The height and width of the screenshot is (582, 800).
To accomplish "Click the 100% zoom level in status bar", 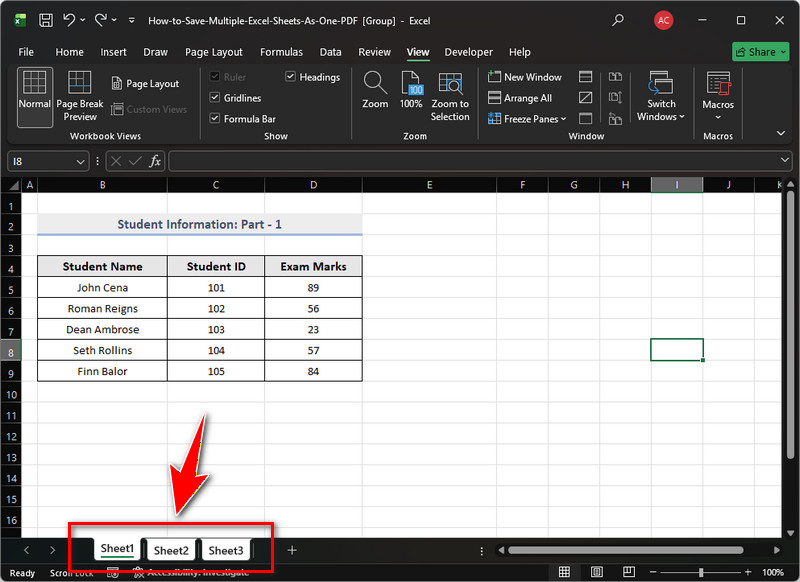I will tap(773, 572).
